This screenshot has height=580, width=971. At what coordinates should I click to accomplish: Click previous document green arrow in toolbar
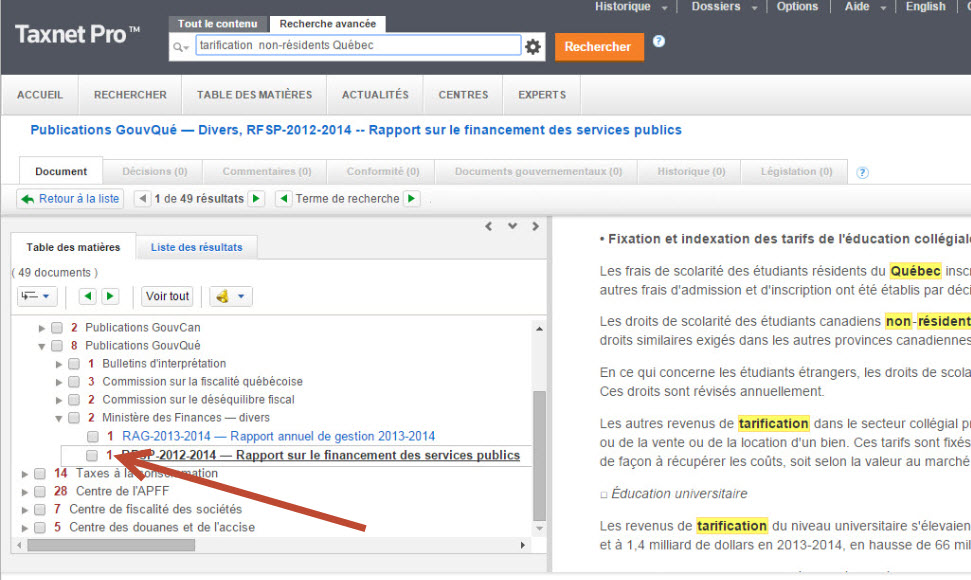click(88, 296)
